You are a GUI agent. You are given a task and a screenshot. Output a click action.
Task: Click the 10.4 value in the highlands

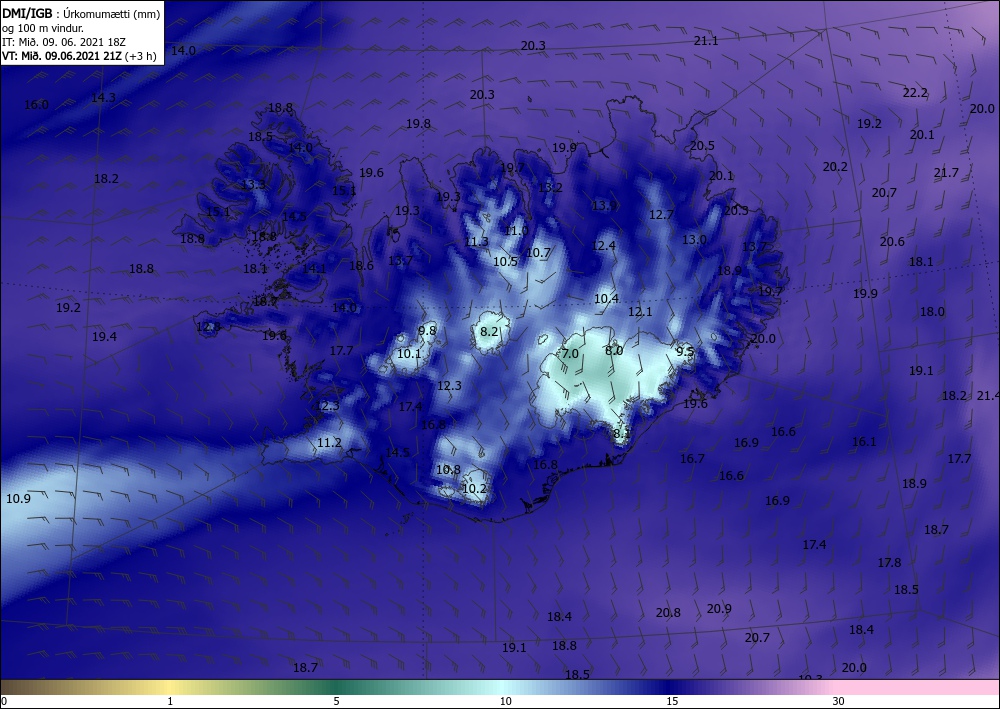[x=607, y=298]
